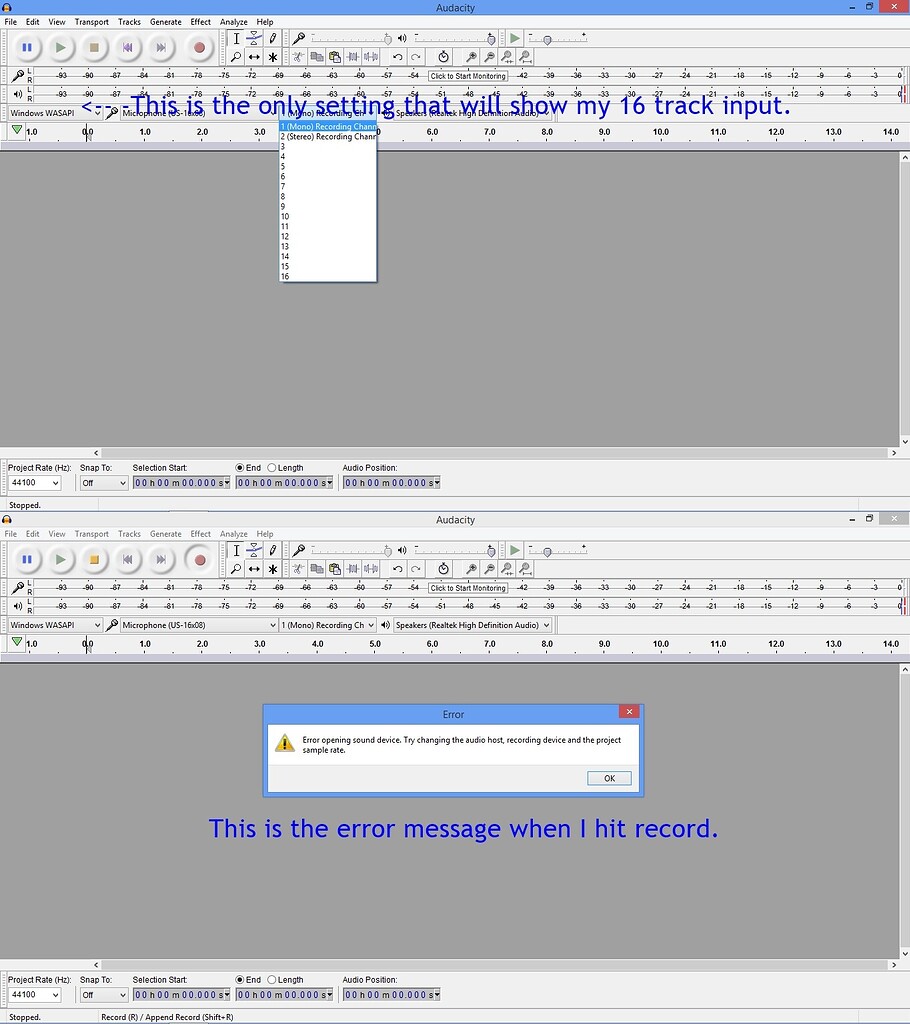Select the Length radio button in top window
Viewport: 910px width, 1024px height.
272,468
